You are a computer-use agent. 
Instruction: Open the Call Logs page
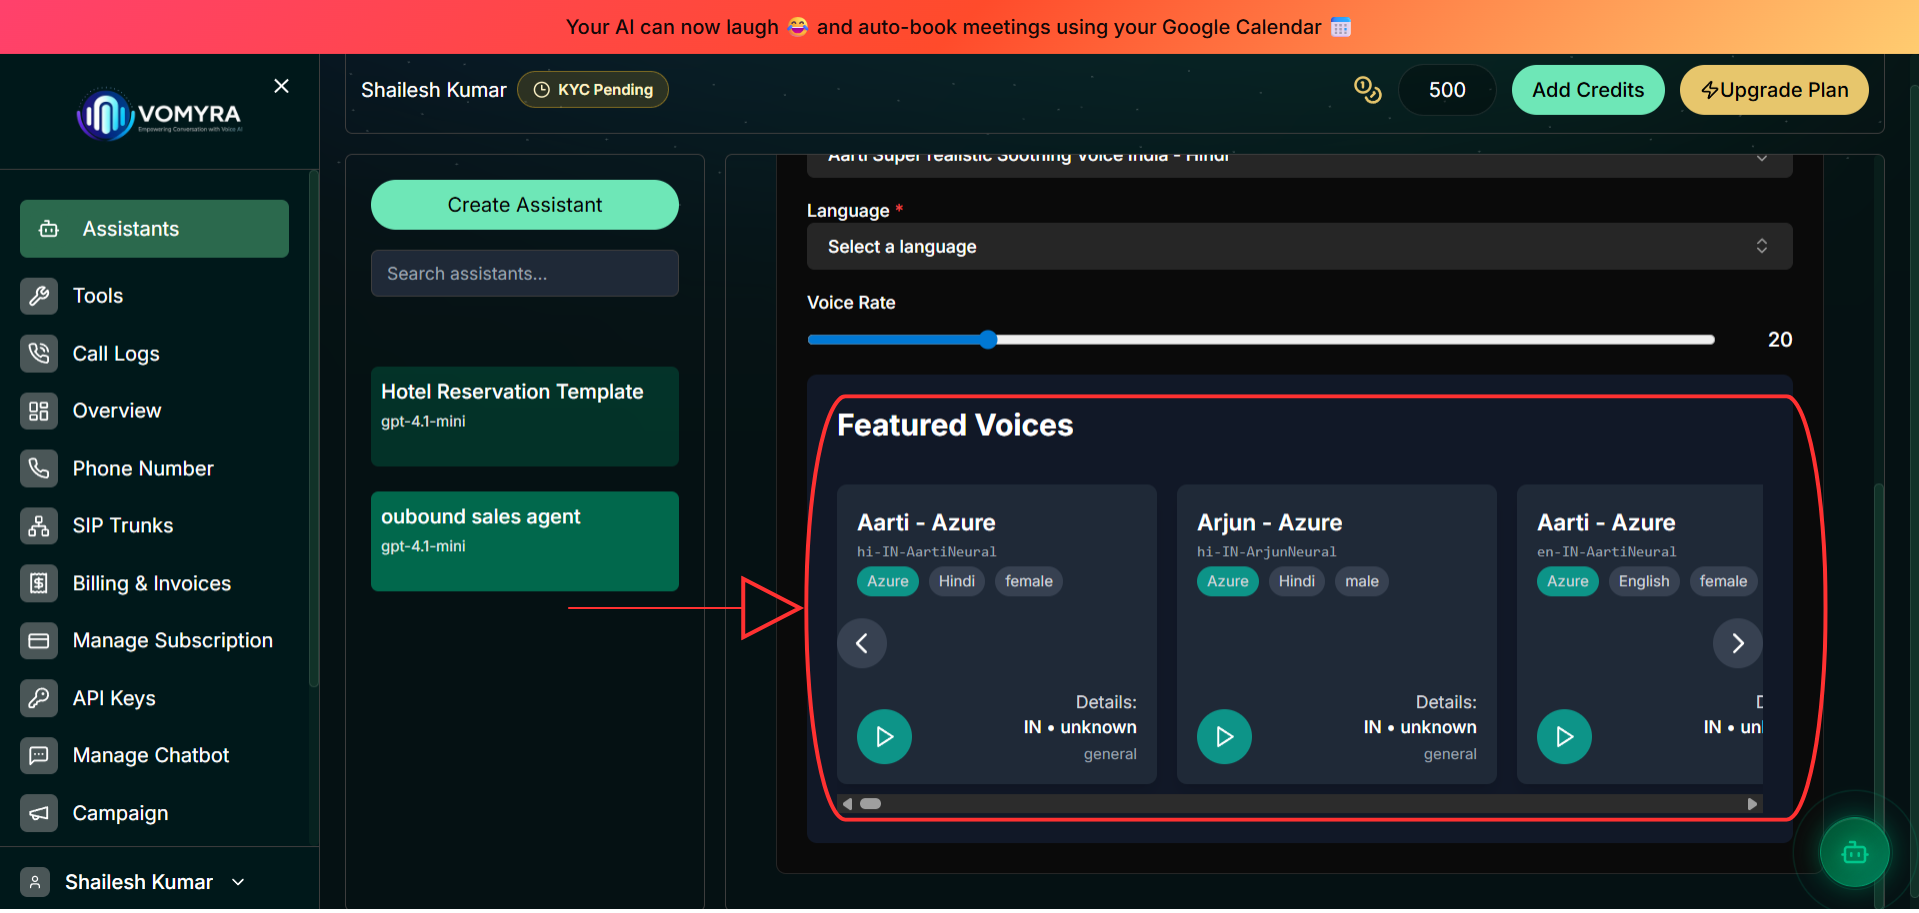(x=116, y=353)
